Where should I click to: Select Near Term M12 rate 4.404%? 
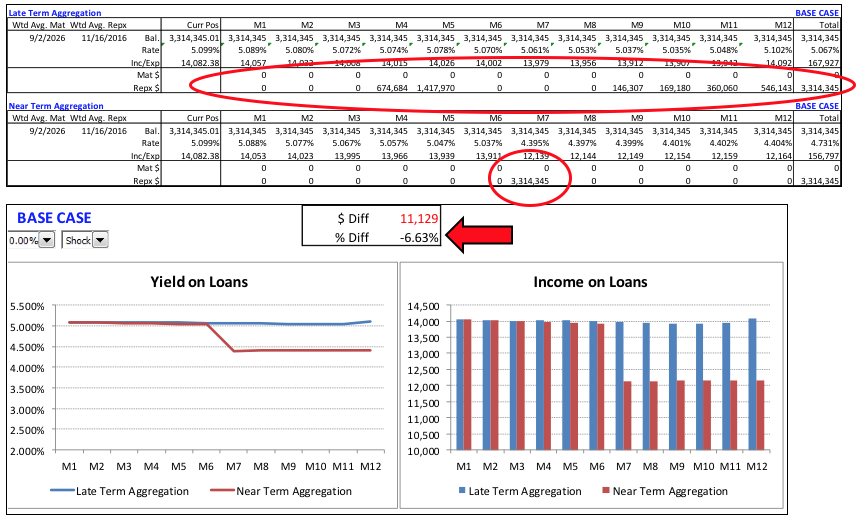[x=778, y=143]
